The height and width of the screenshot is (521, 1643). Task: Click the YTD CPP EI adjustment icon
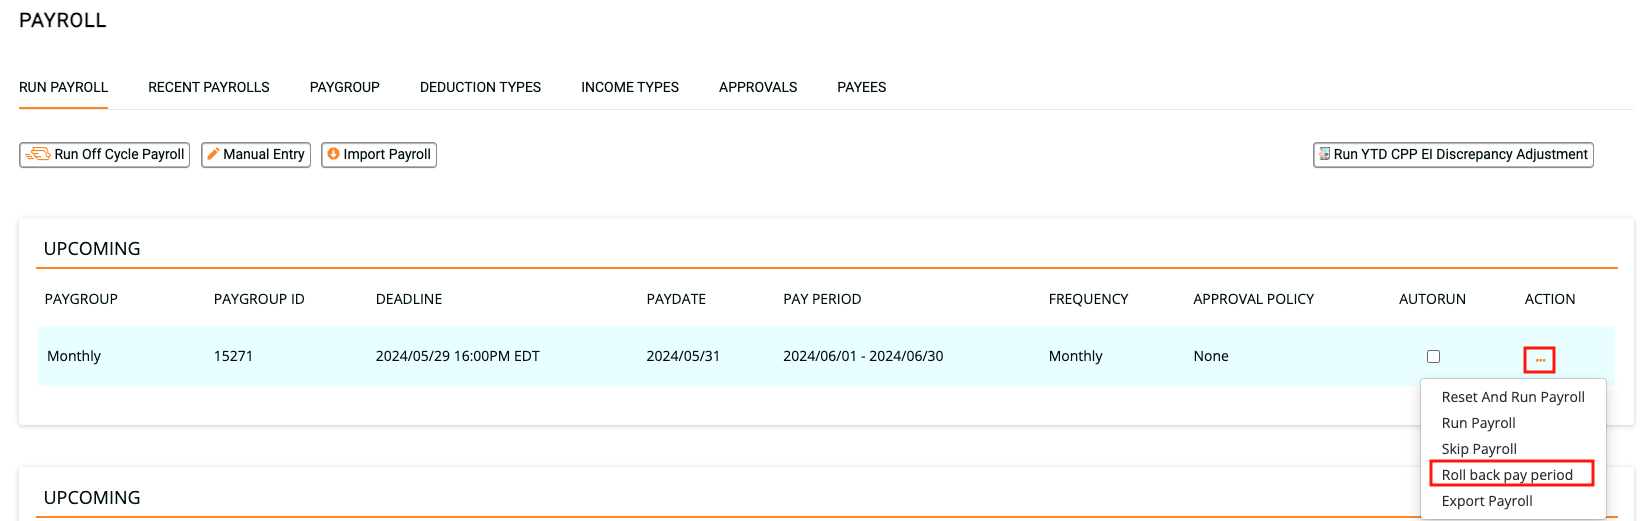tap(1324, 154)
